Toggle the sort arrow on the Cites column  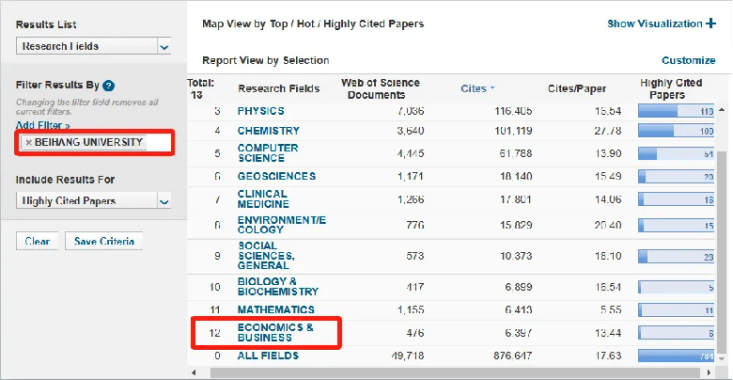492,88
